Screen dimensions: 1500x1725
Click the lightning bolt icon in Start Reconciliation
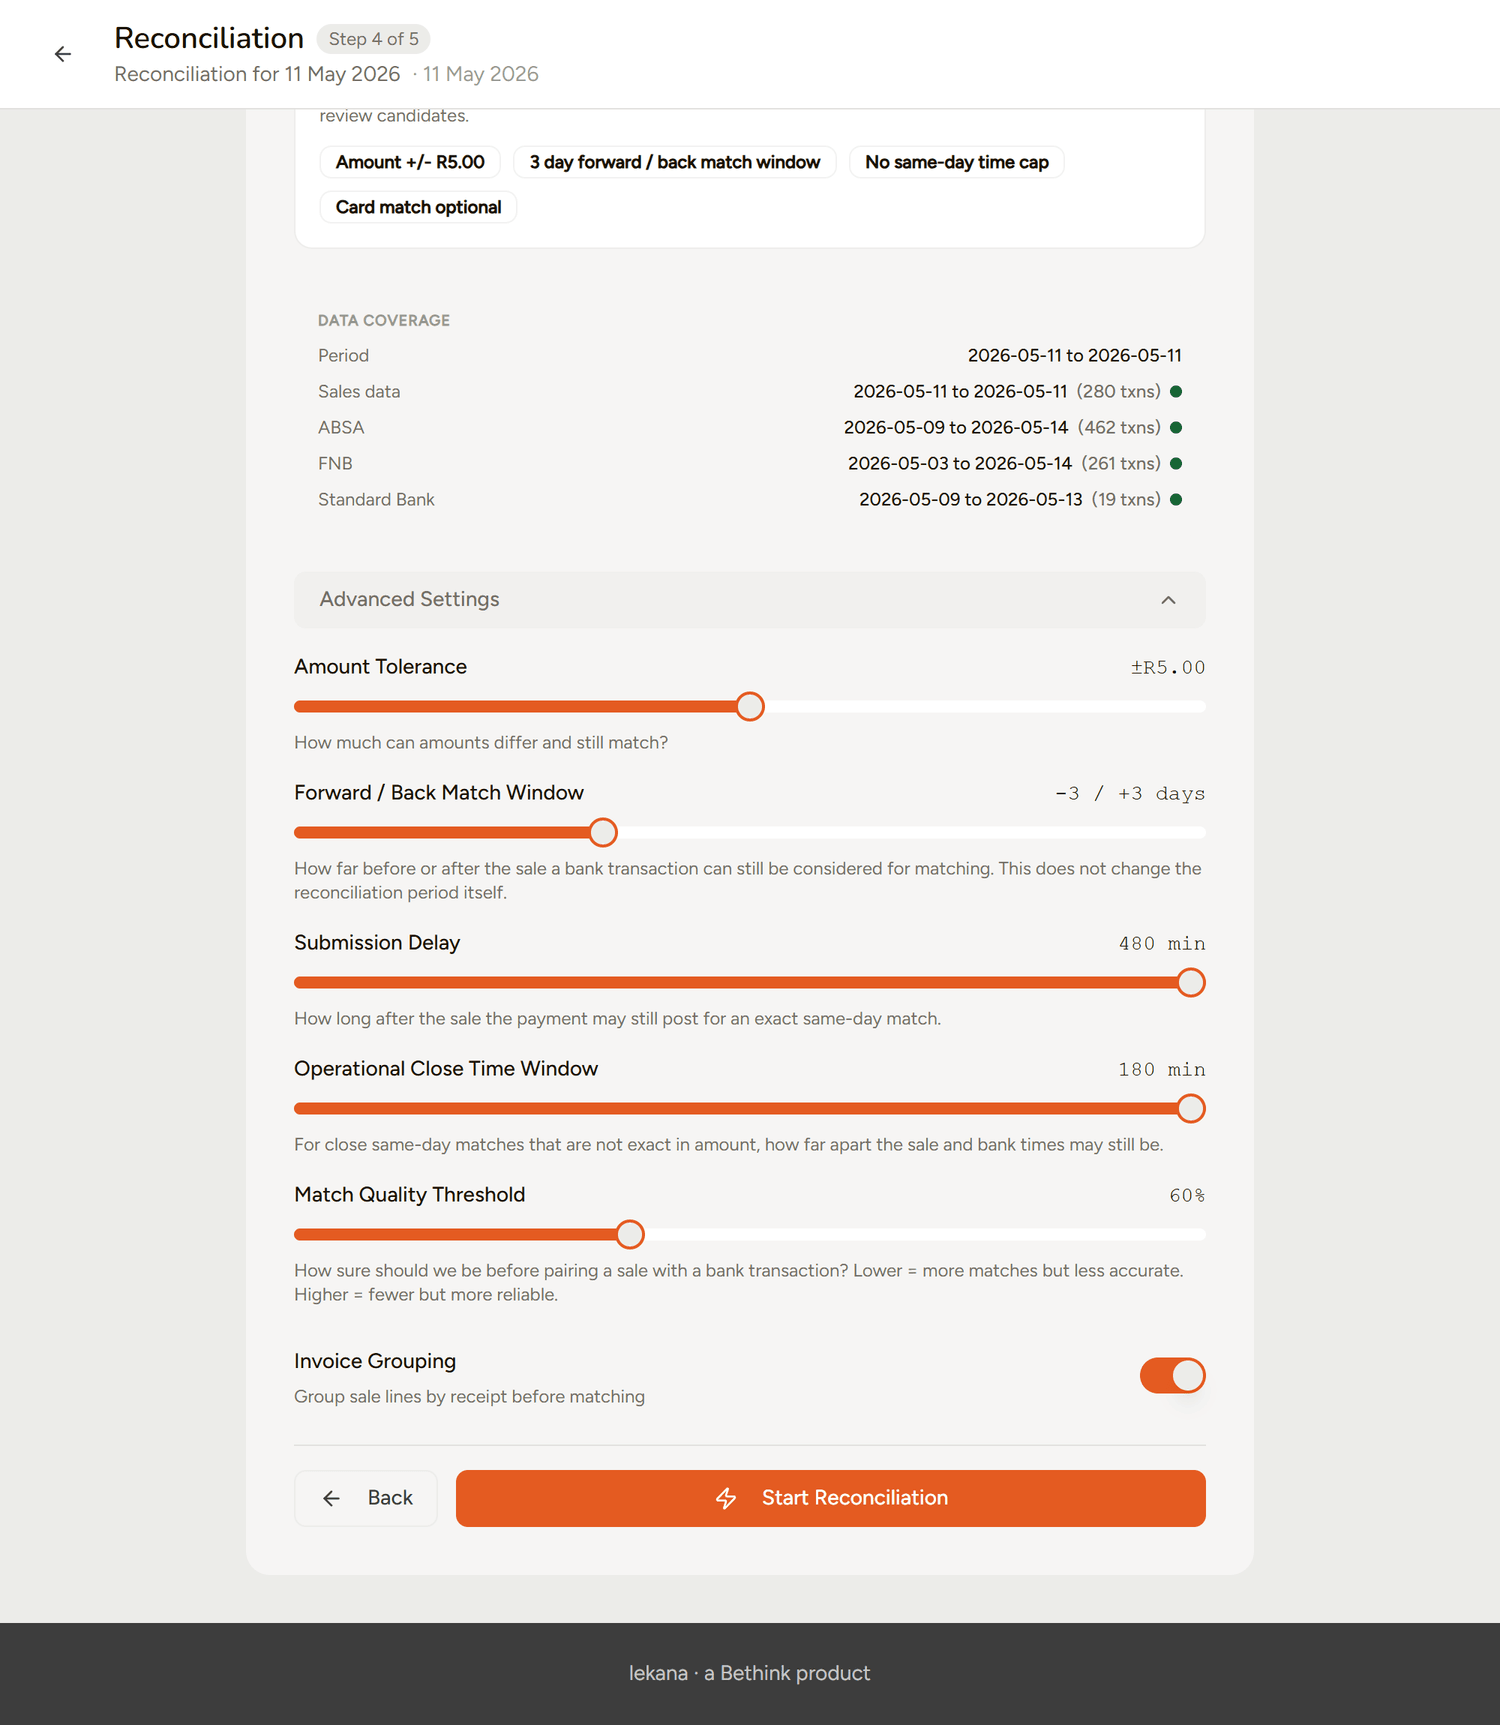click(726, 1498)
